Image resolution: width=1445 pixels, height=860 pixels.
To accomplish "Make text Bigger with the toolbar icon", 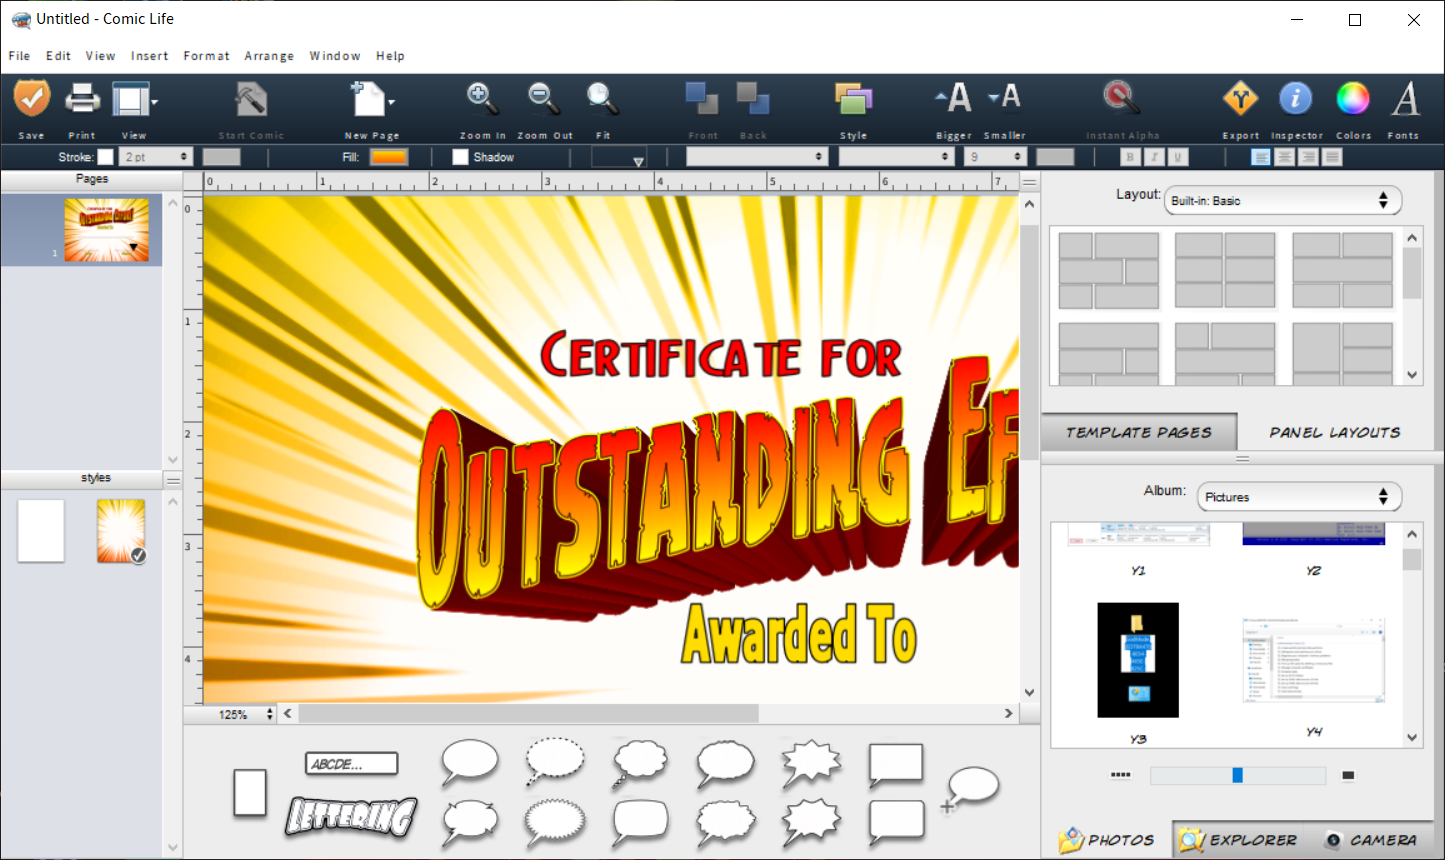I will [x=954, y=98].
